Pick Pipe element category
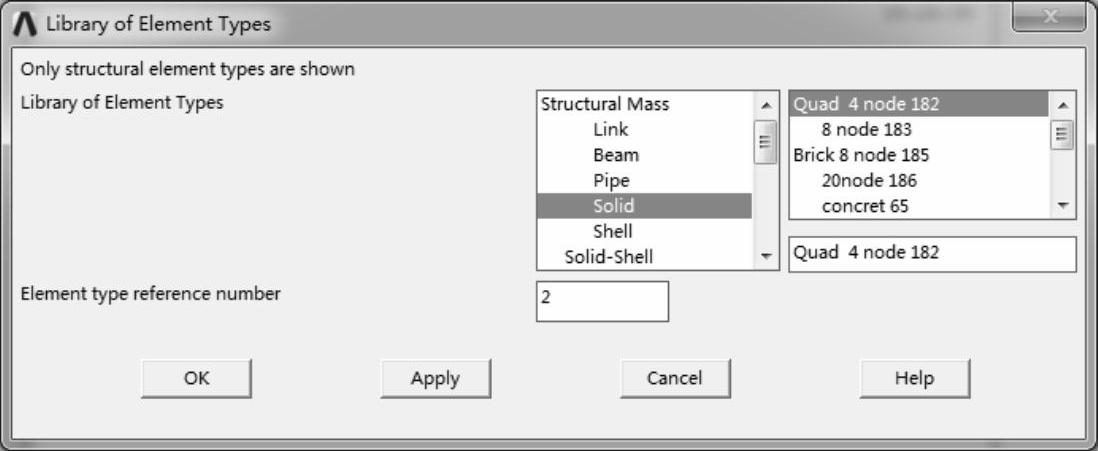The width and height of the screenshot is (1098, 451). pos(611,181)
